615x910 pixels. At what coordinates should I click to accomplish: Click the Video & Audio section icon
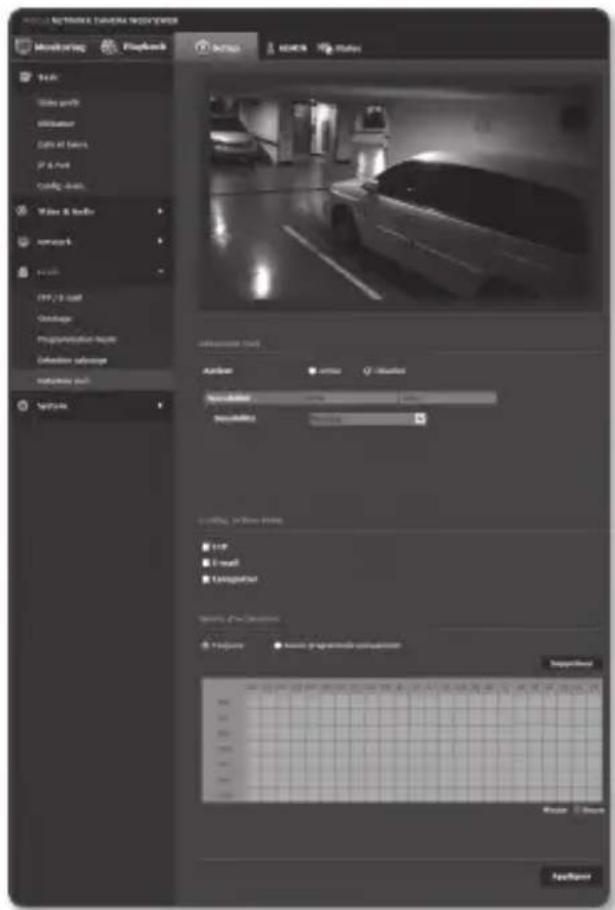23,211
